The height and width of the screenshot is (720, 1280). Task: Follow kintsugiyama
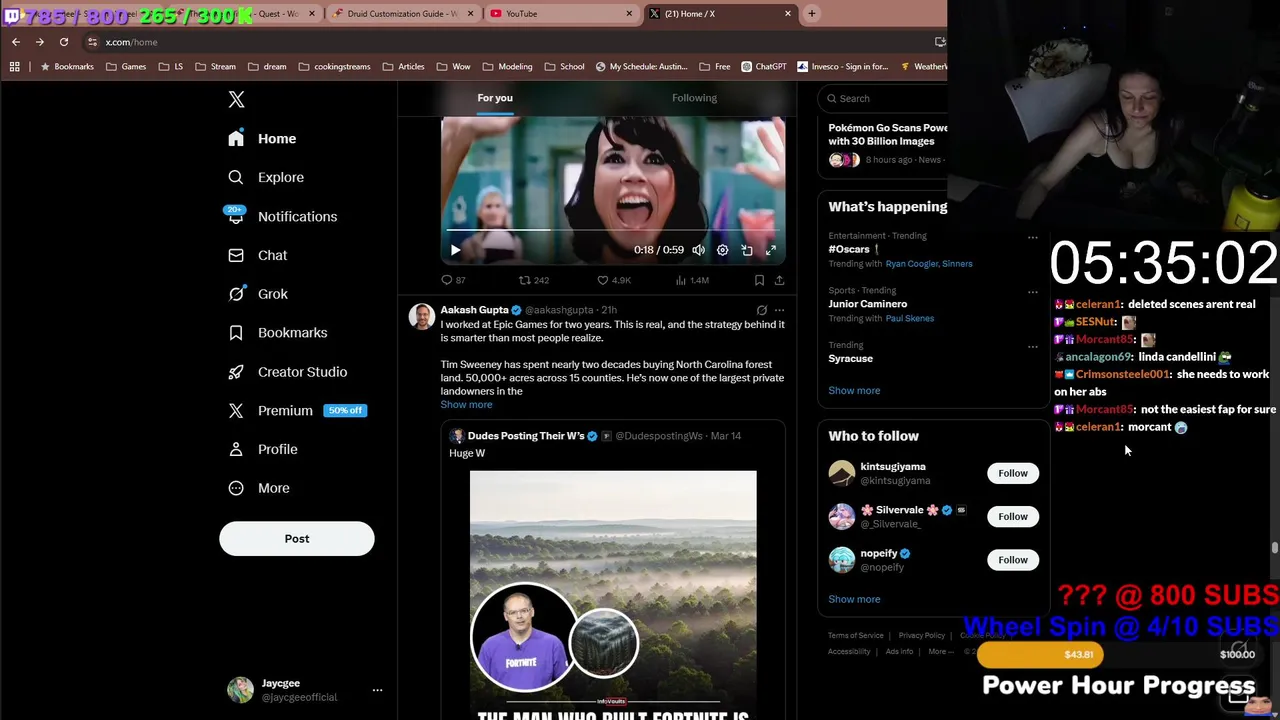tap(1012, 473)
